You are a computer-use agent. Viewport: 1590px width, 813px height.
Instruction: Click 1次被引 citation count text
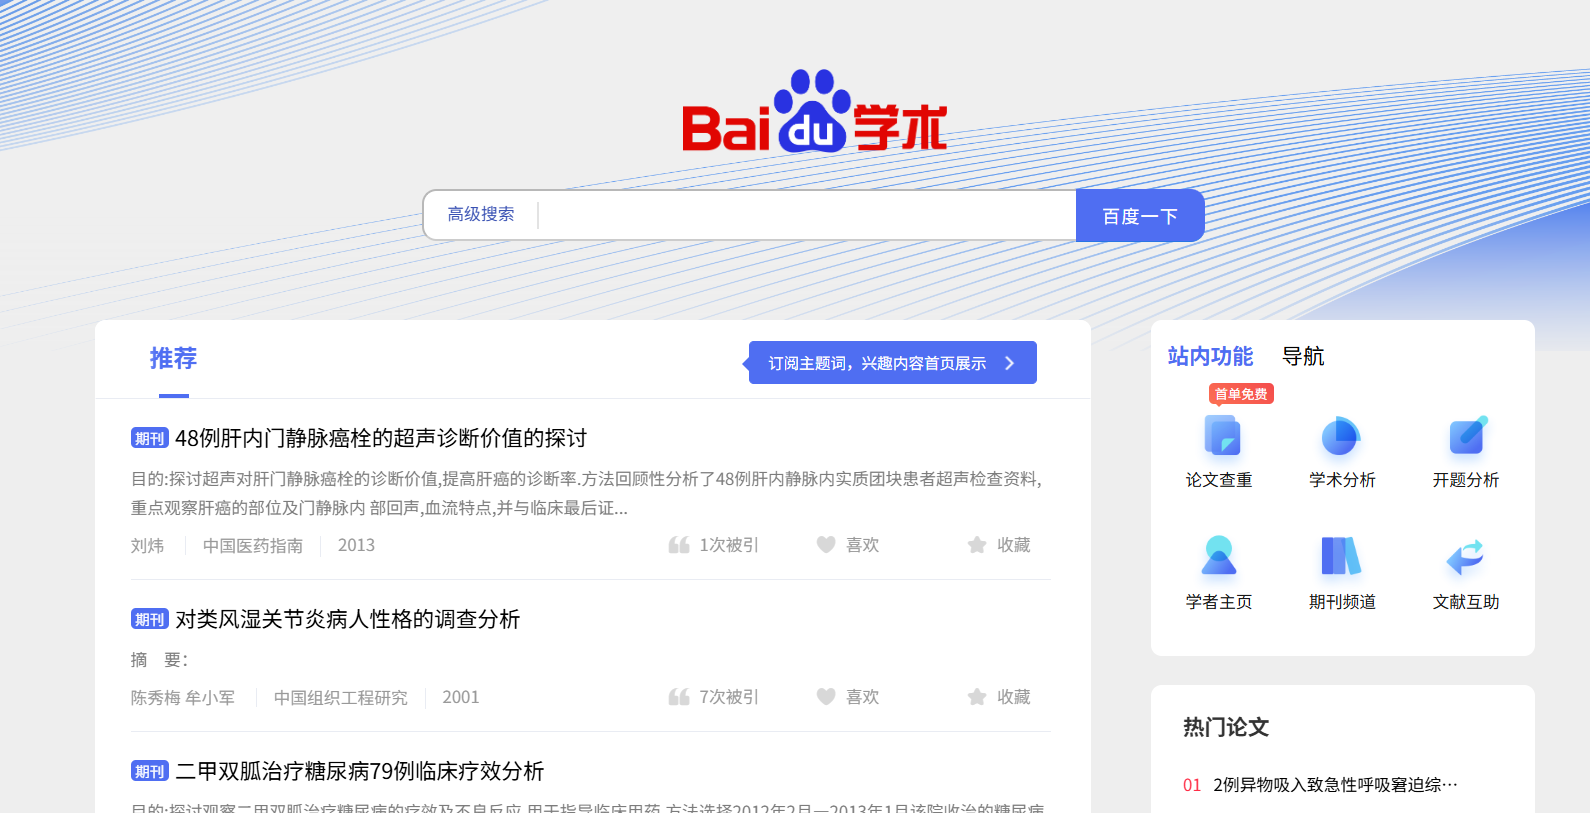click(729, 545)
